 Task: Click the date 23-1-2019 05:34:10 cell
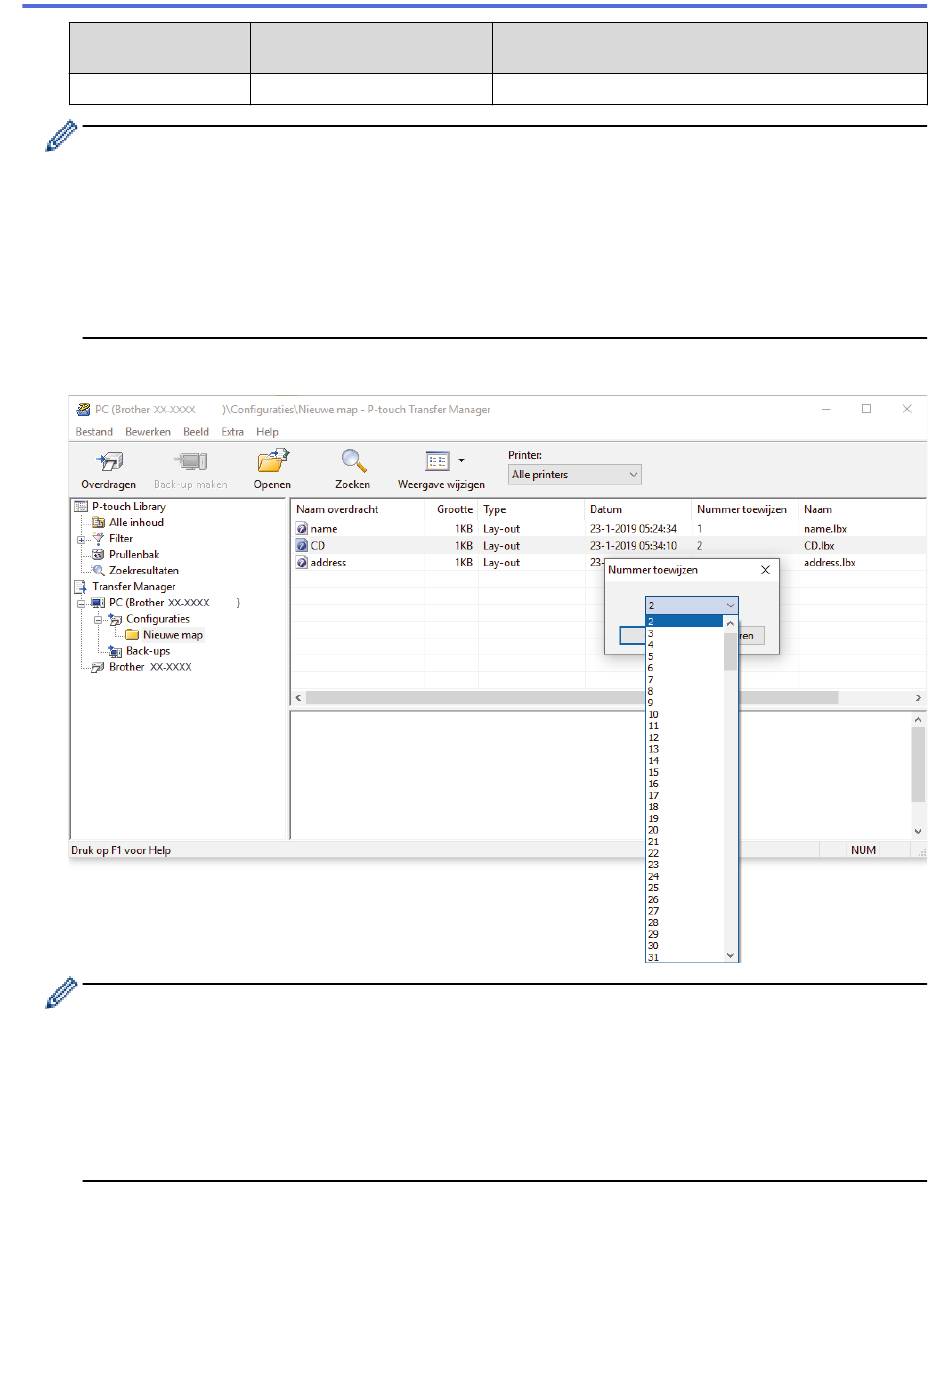[x=633, y=546]
